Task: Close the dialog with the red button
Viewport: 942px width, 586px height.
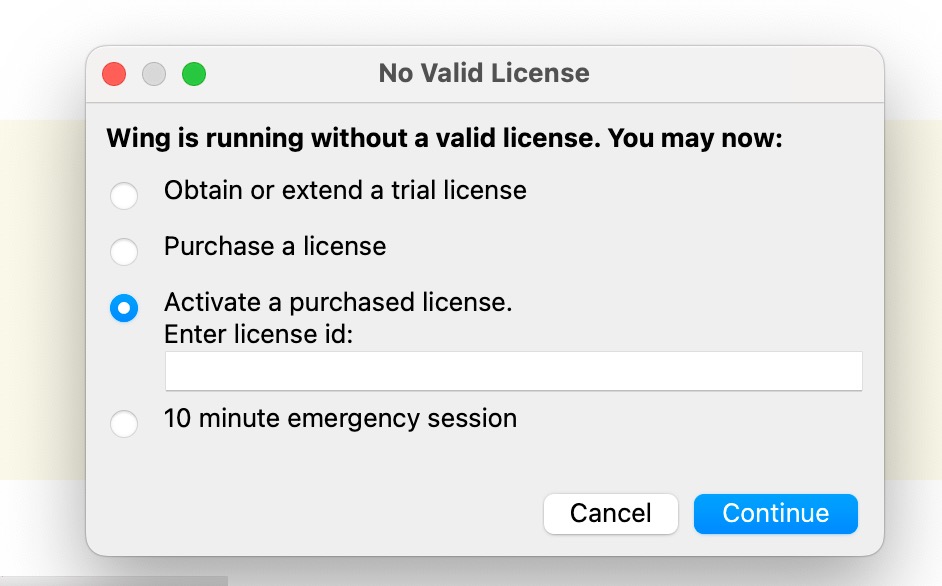Action: point(114,74)
